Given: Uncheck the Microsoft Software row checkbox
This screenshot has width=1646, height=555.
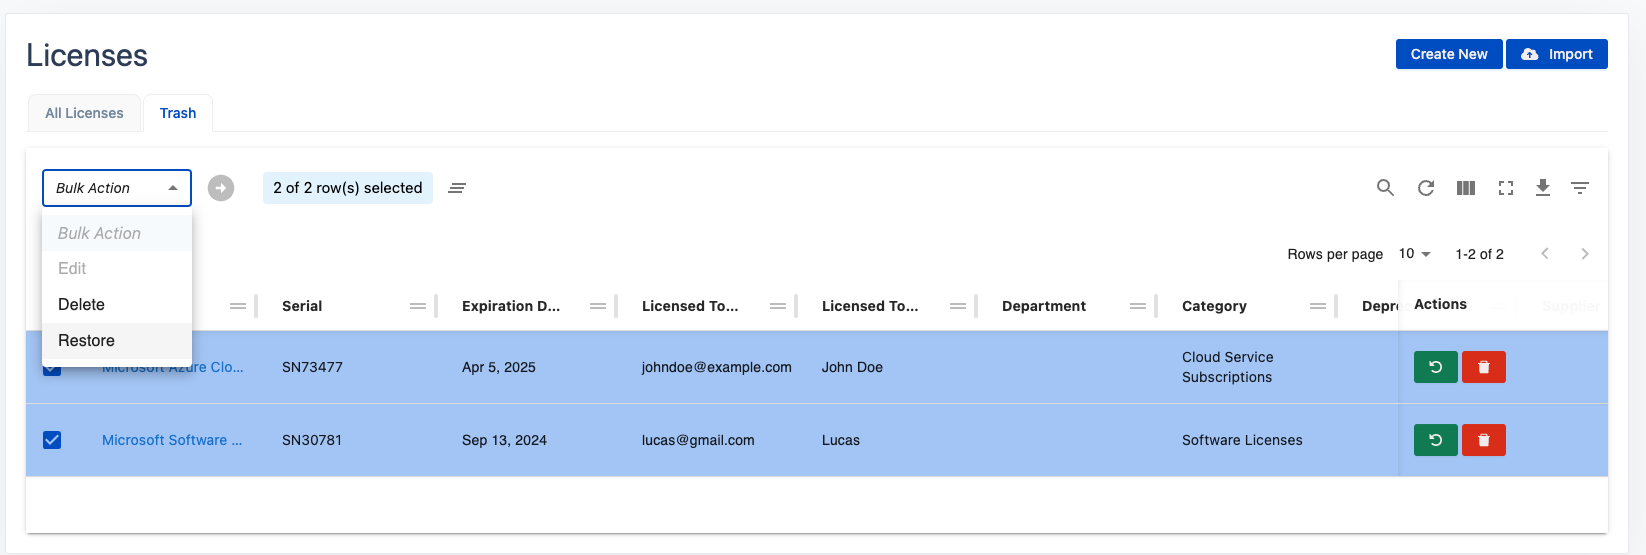Looking at the screenshot, I should [52, 440].
